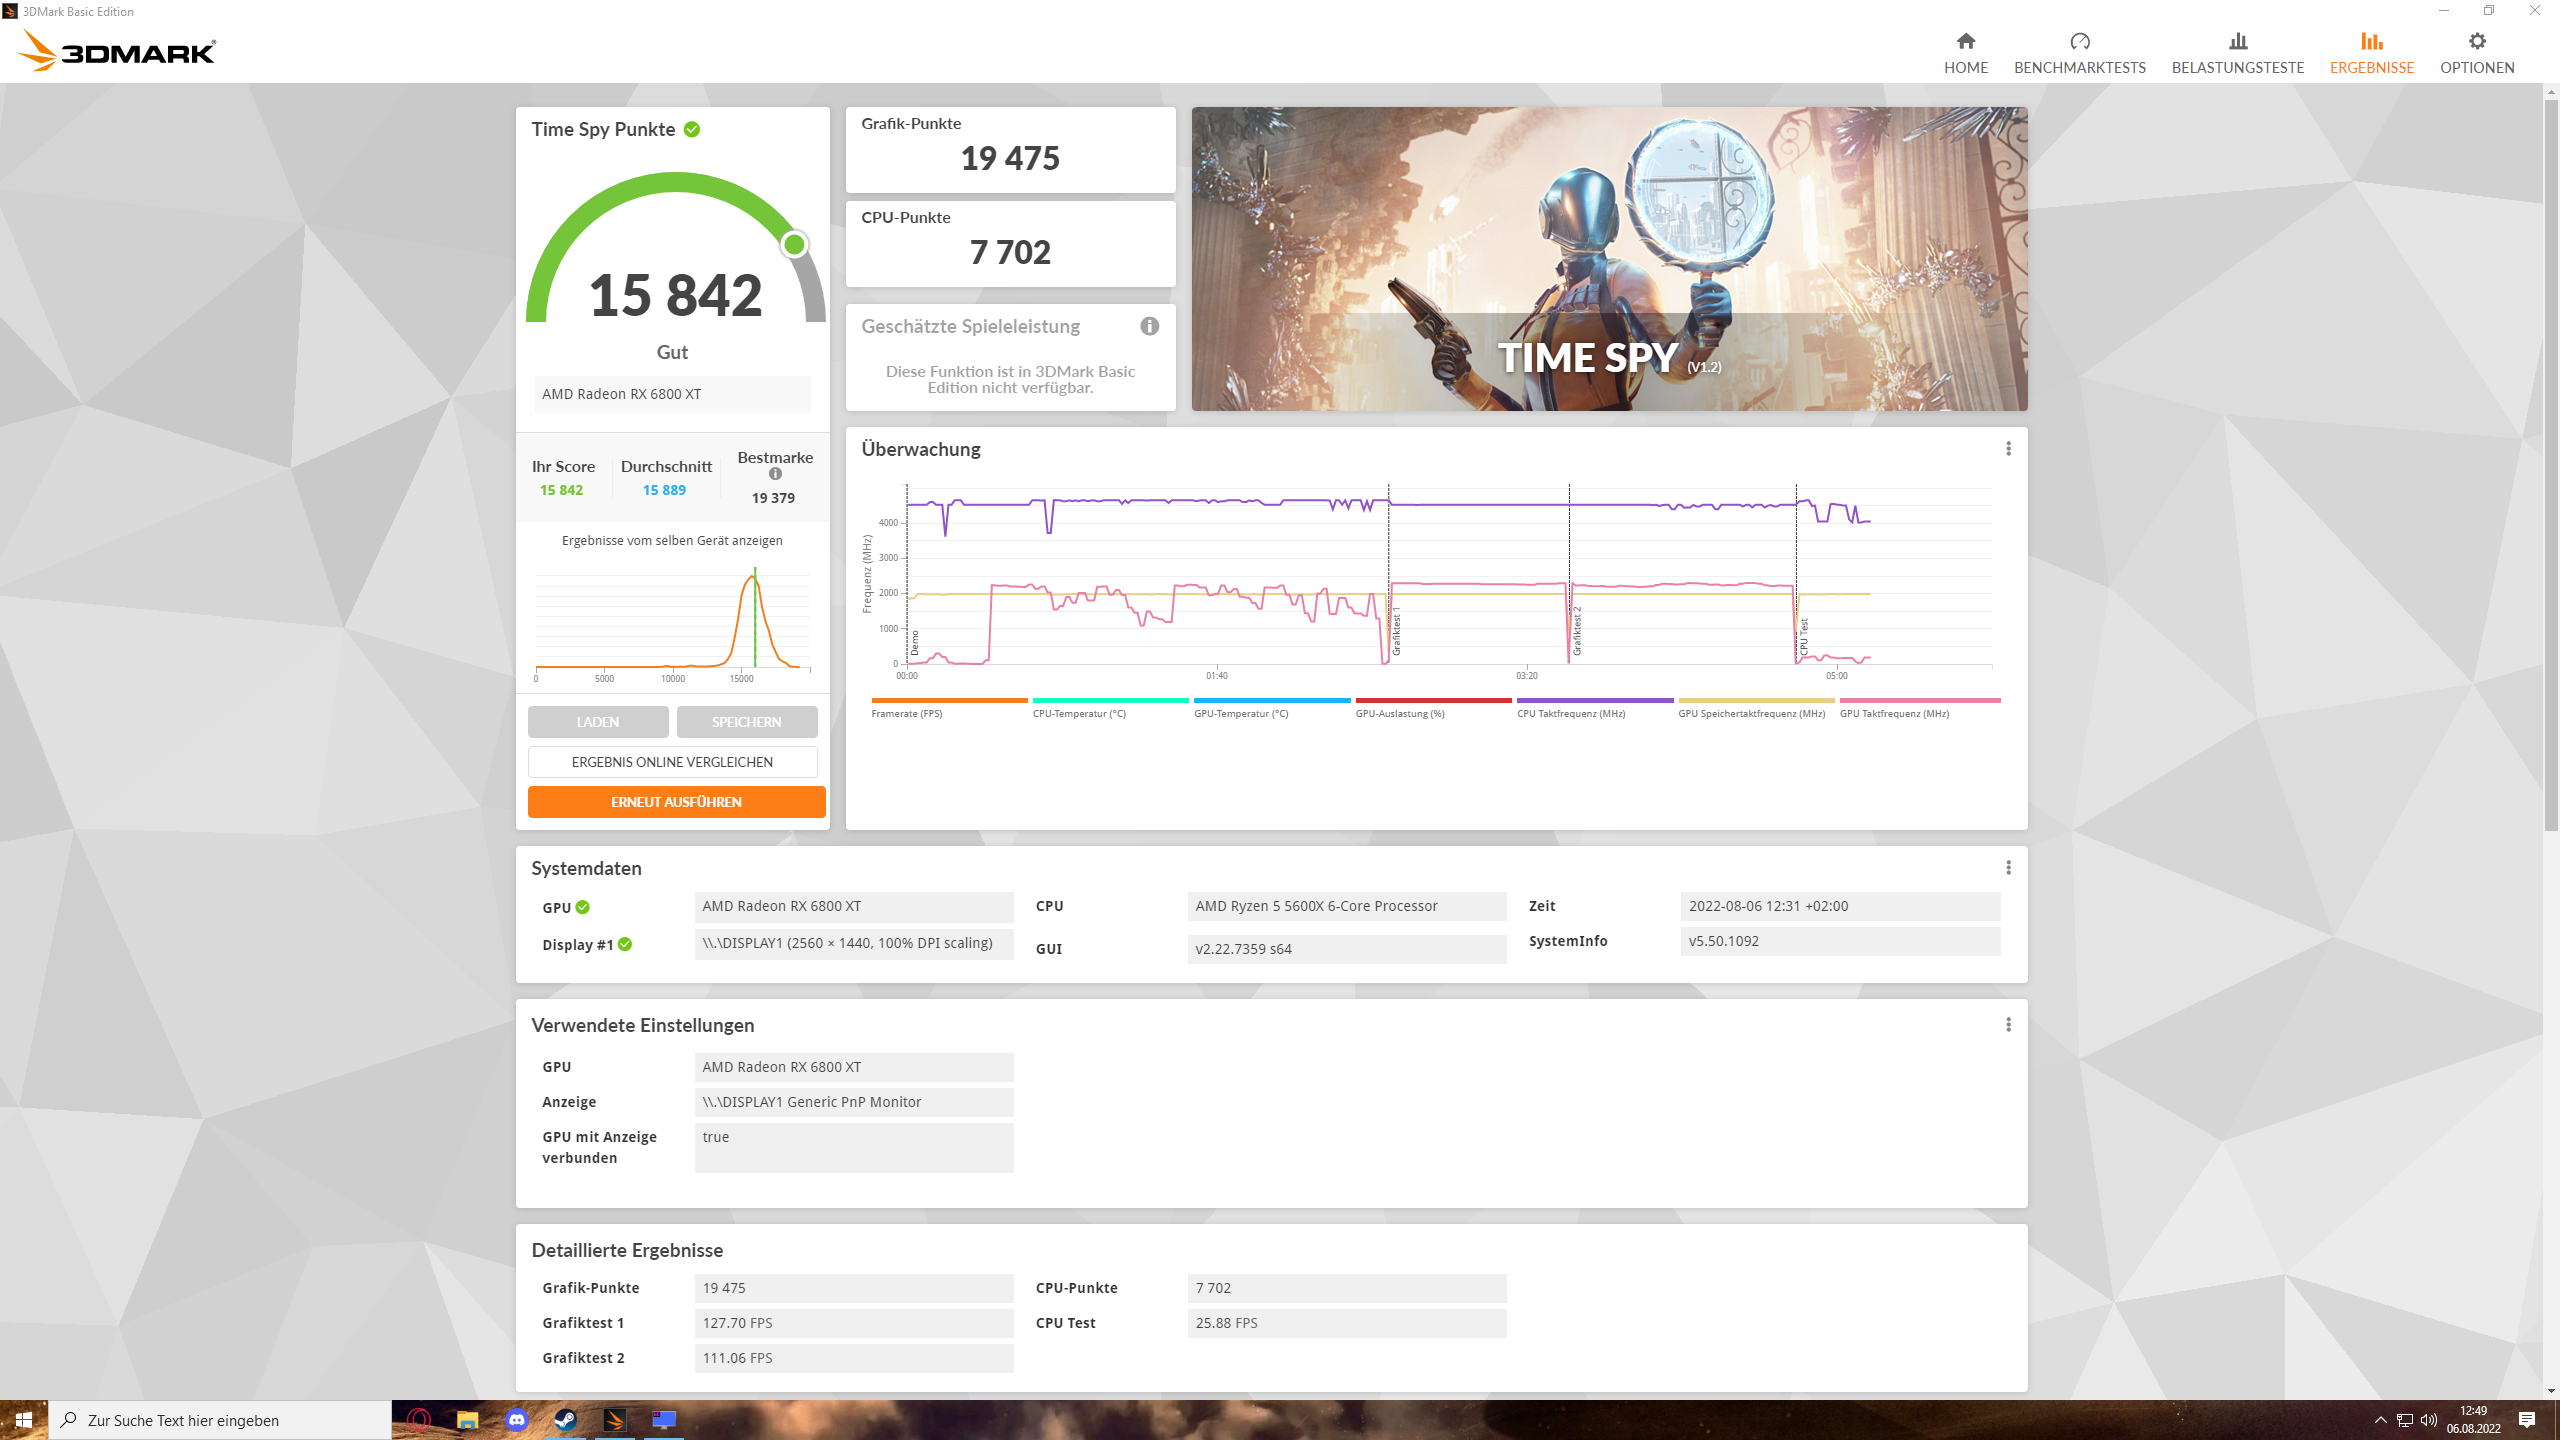Click info icon beside Geschätzte Spieleleistung
Viewport: 2560px width, 1440px height.
coord(1149,326)
